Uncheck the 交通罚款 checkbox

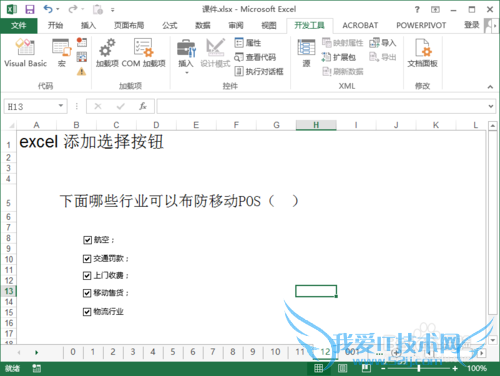87,258
